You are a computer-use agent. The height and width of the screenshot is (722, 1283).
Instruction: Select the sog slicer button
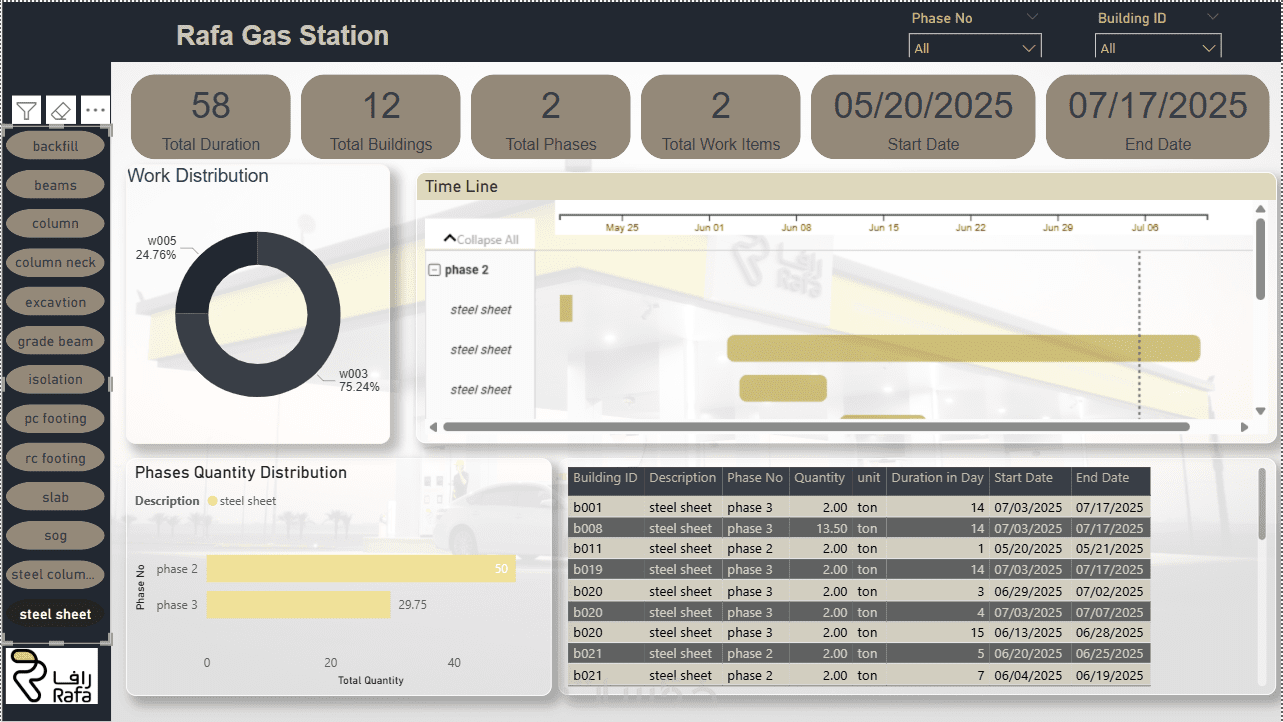pos(55,536)
